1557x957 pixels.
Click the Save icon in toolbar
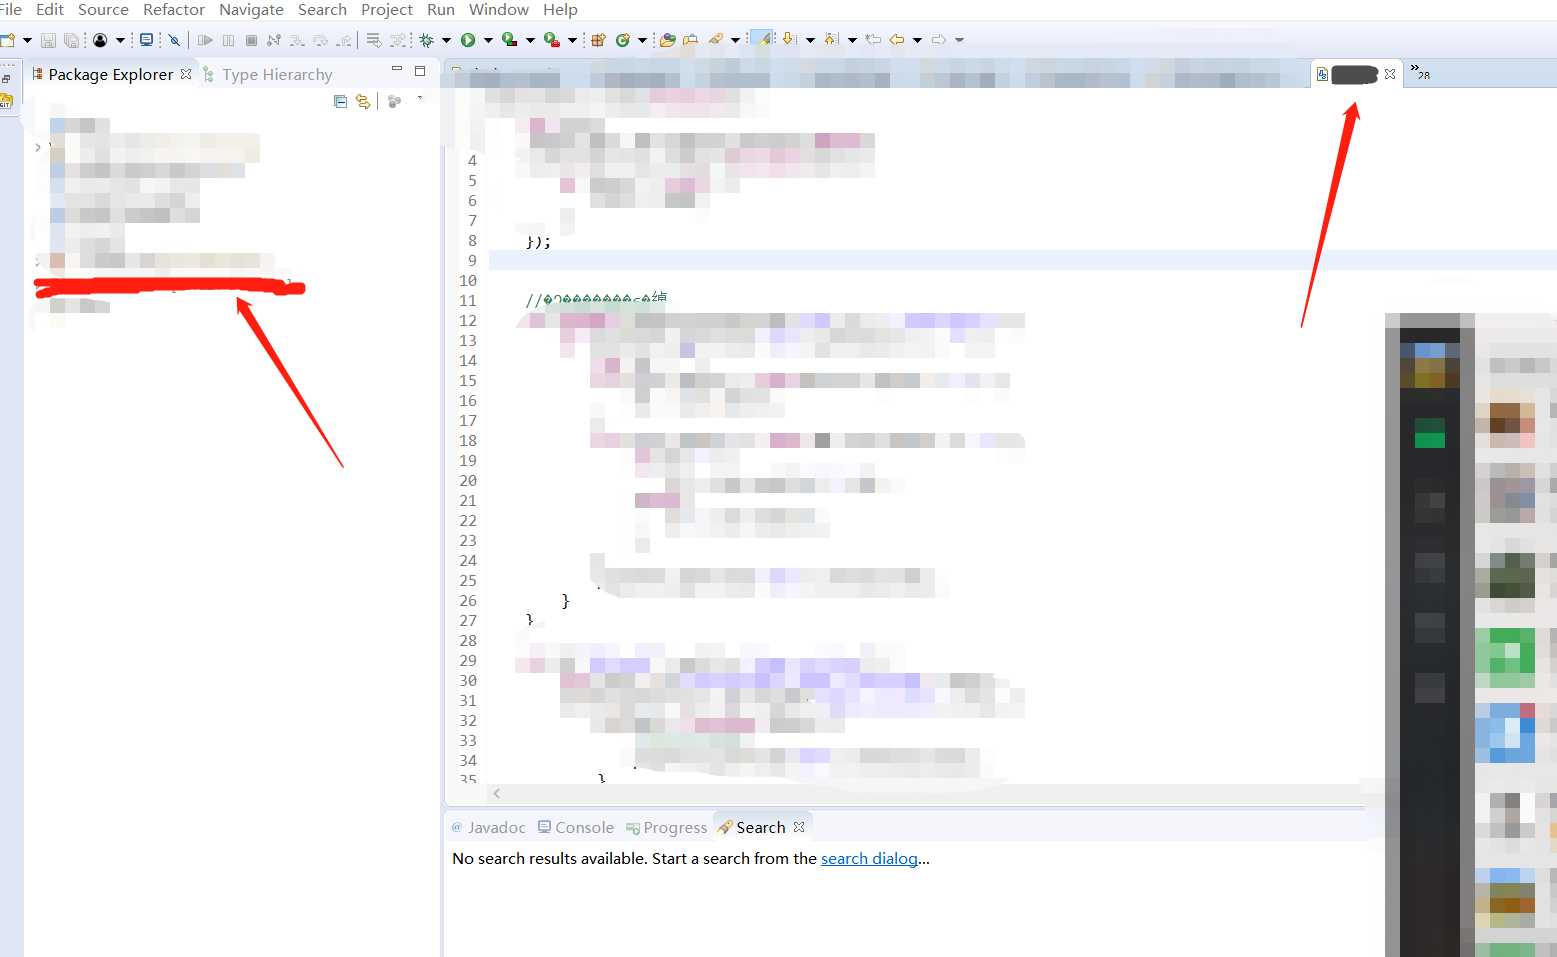(48, 40)
